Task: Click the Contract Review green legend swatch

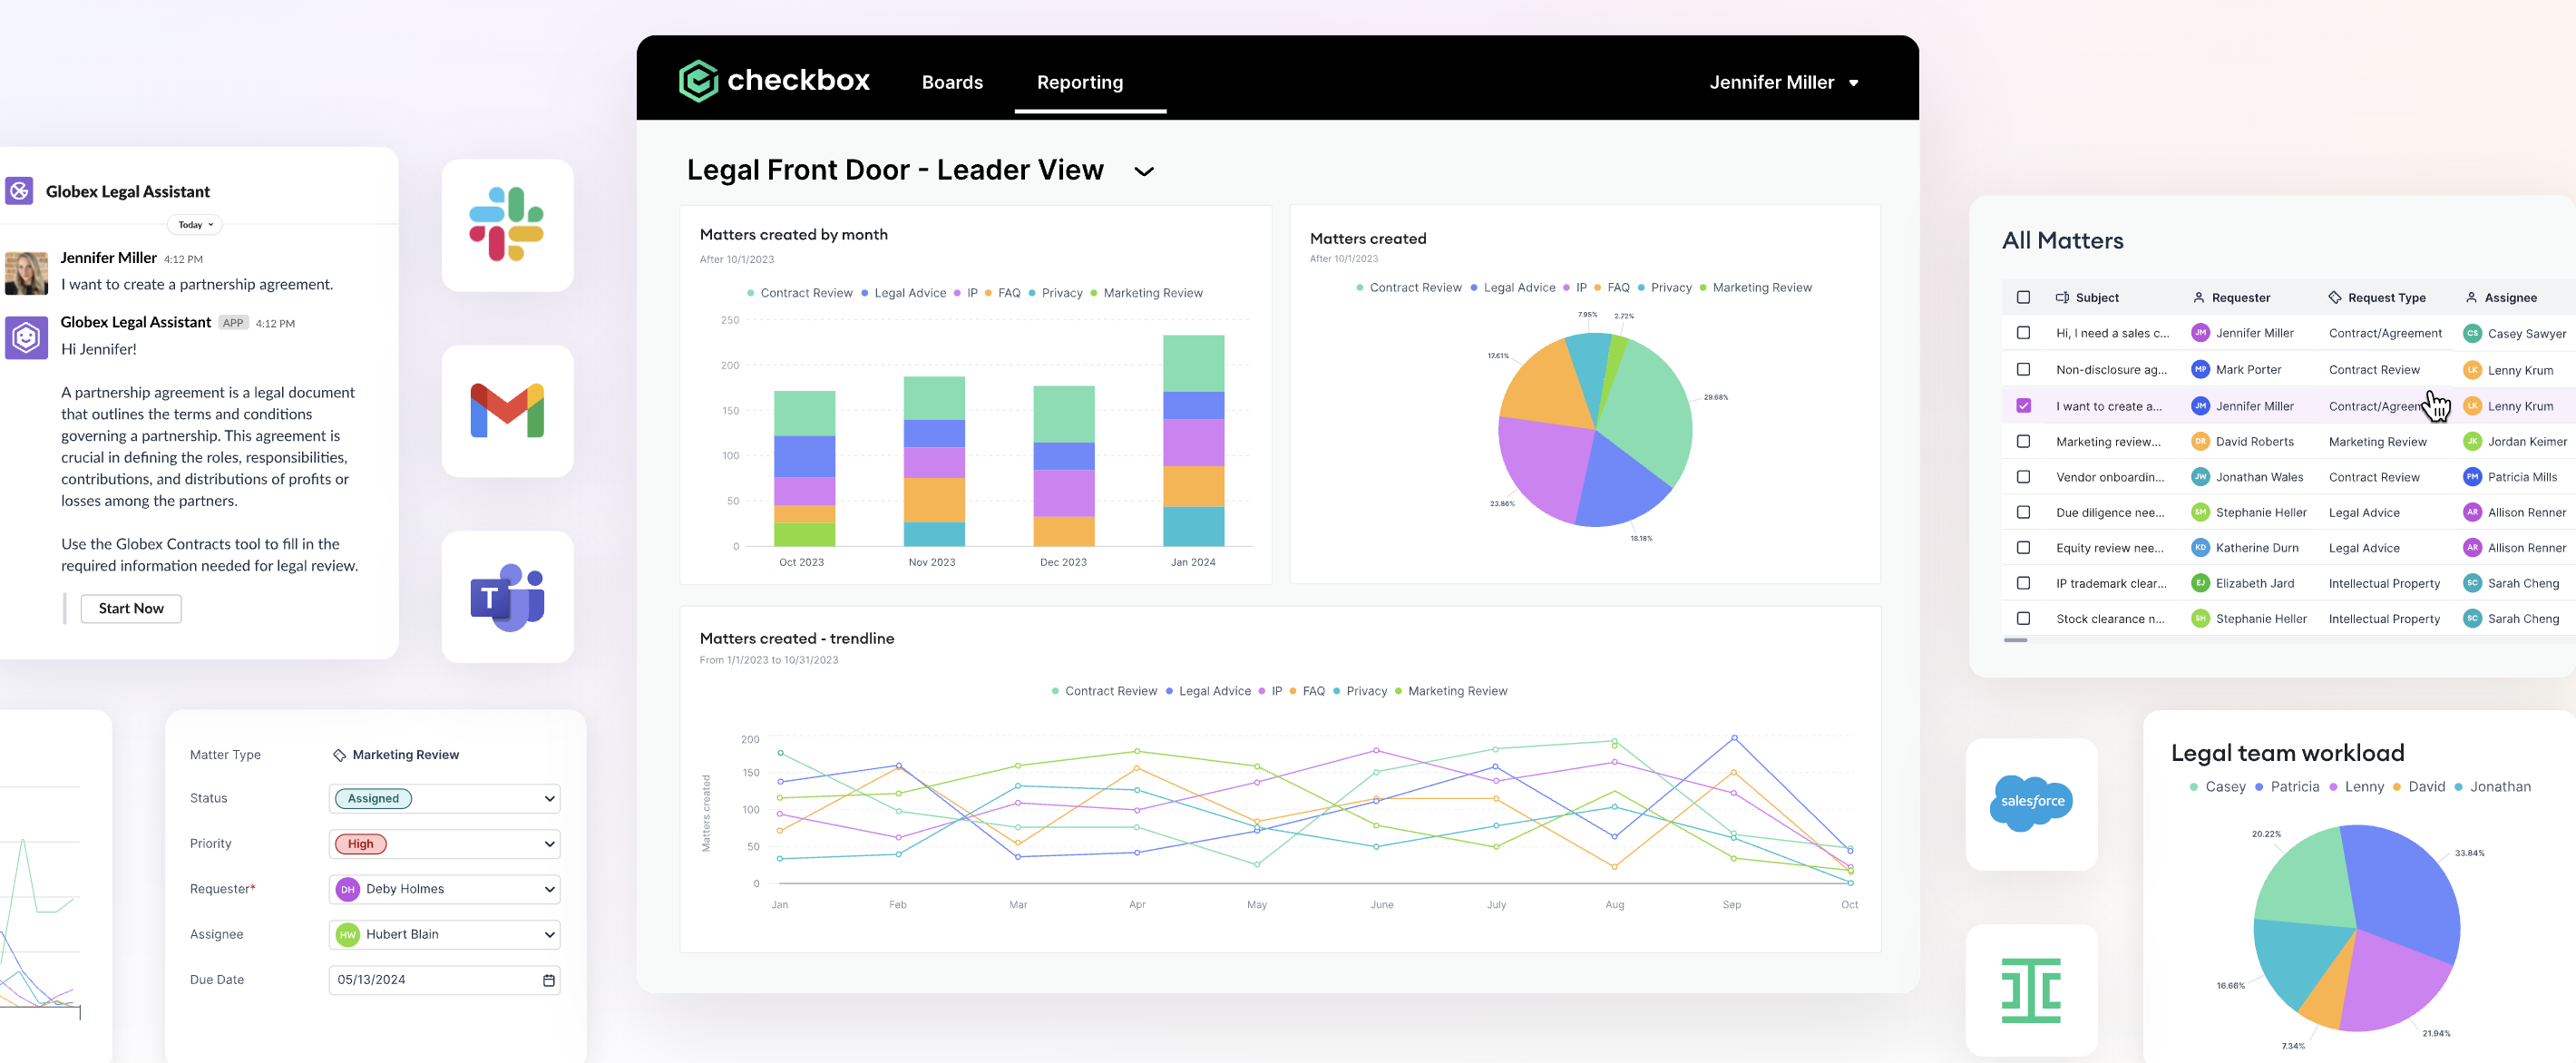Action: pyautogui.click(x=751, y=293)
